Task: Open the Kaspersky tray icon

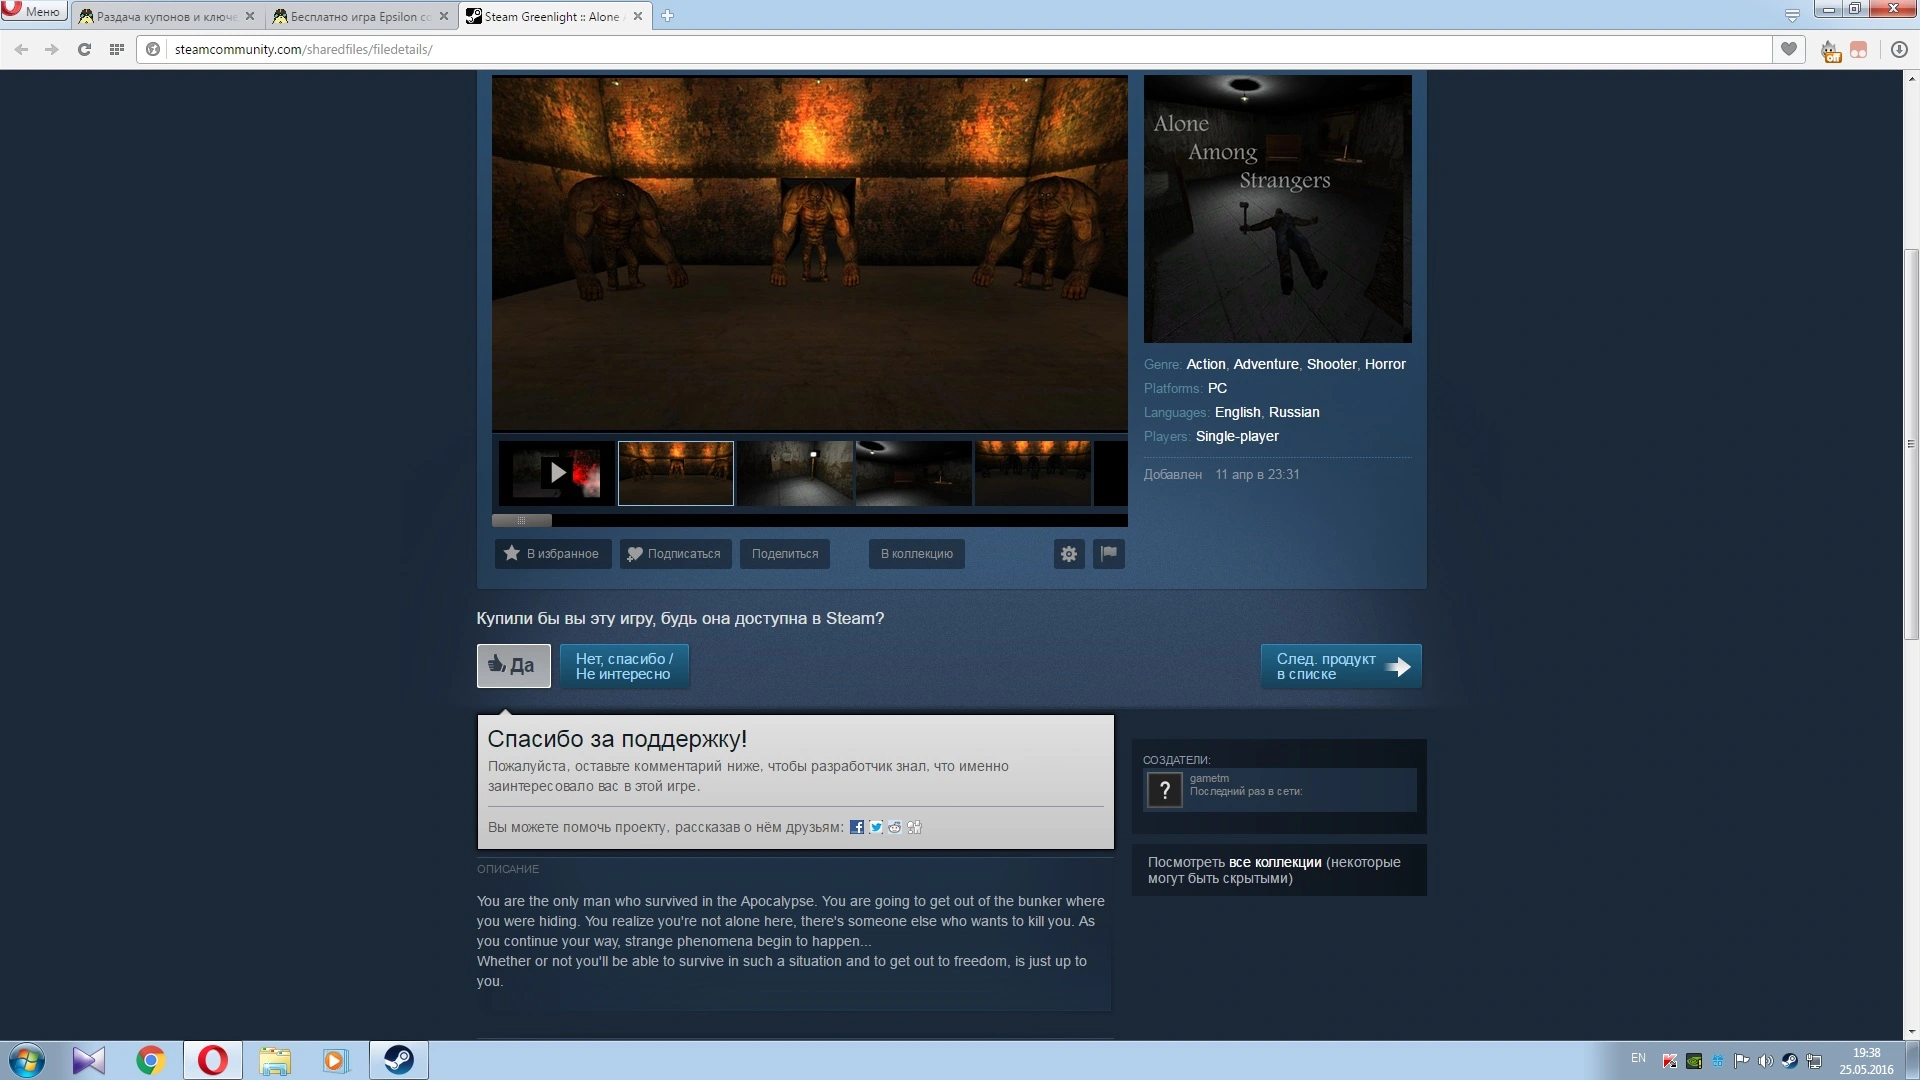Action: tap(1670, 1061)
